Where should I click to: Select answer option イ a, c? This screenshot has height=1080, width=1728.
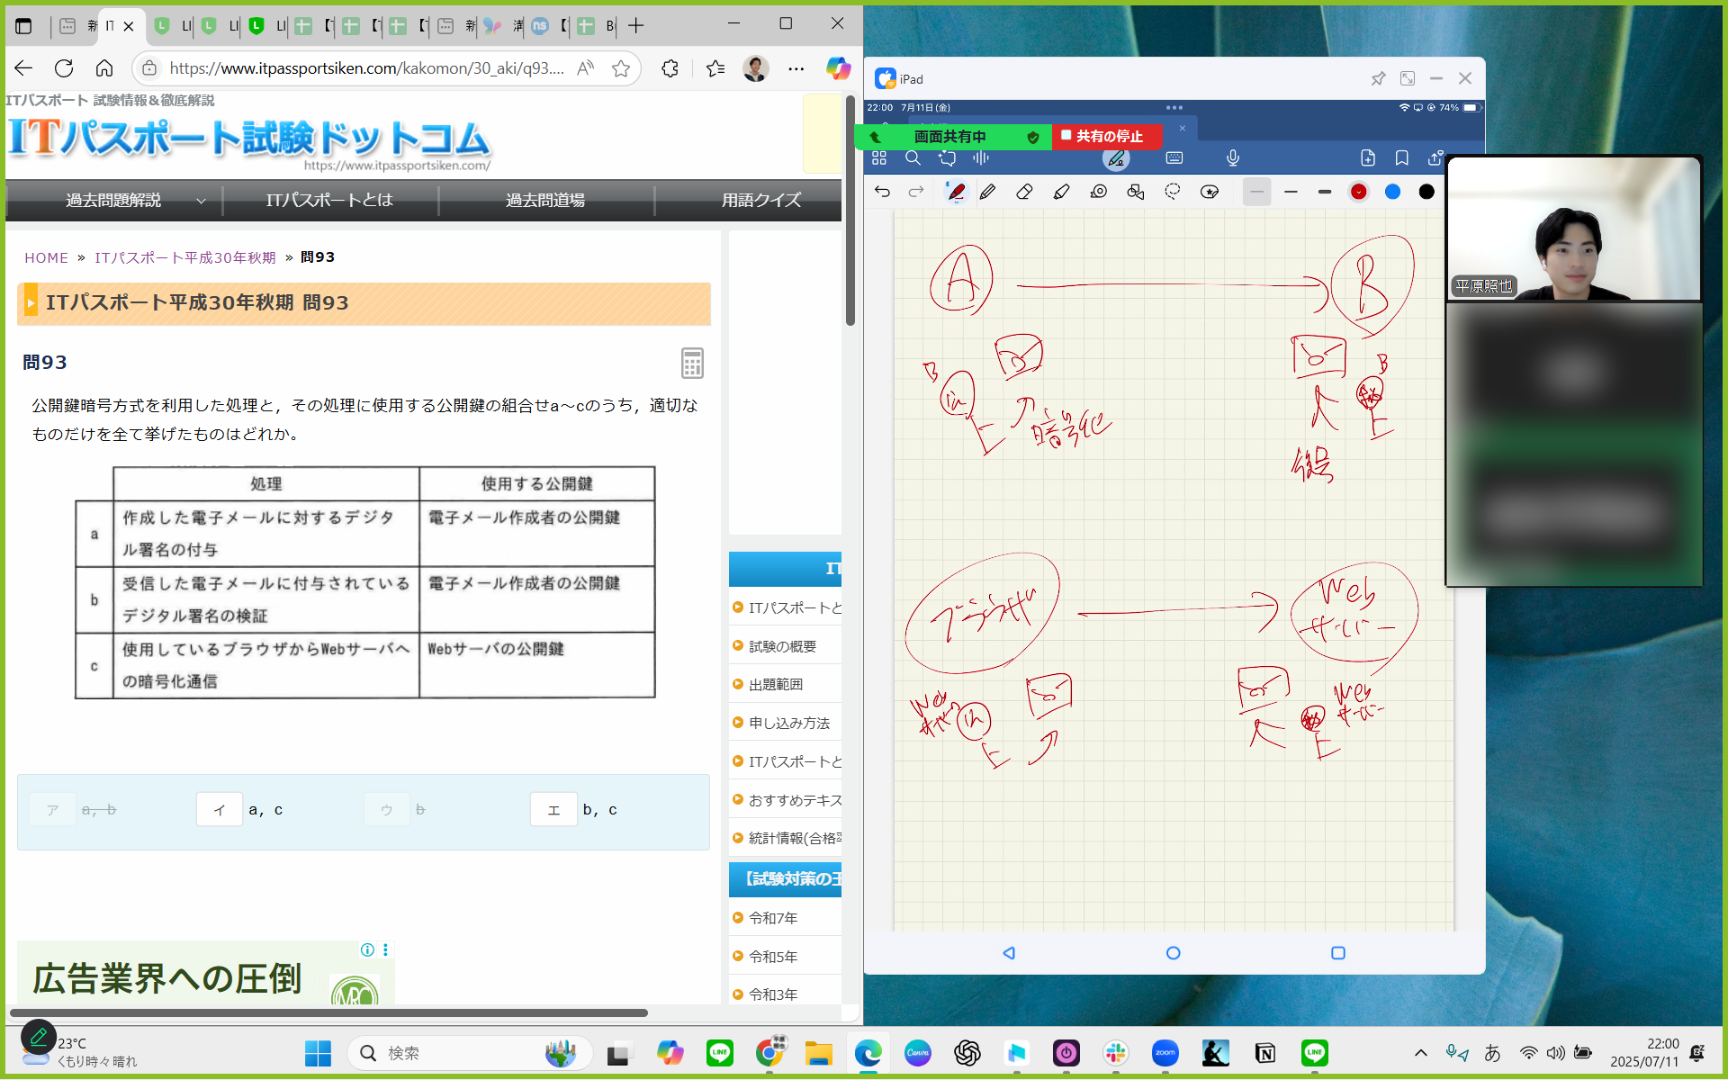tap(240, 810)
